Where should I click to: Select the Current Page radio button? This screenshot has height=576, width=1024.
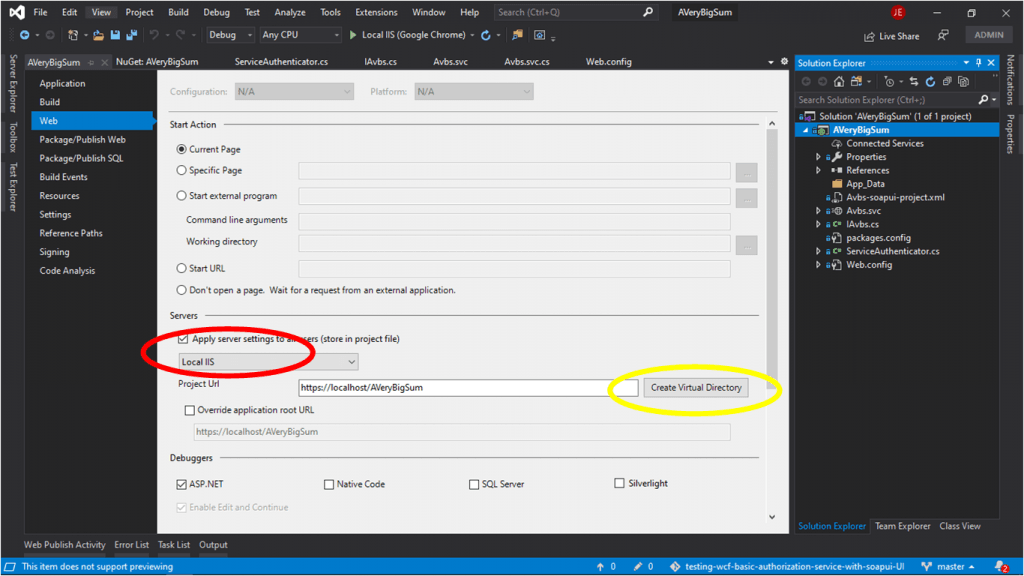(182, 150)
